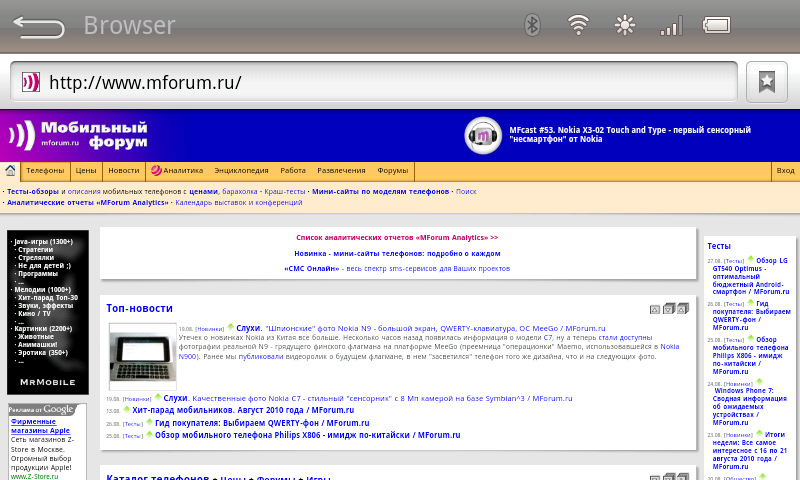This screenshot has width=800, height=480.
Task: Tap the battery status icon
Action: [x=718, y=25]
